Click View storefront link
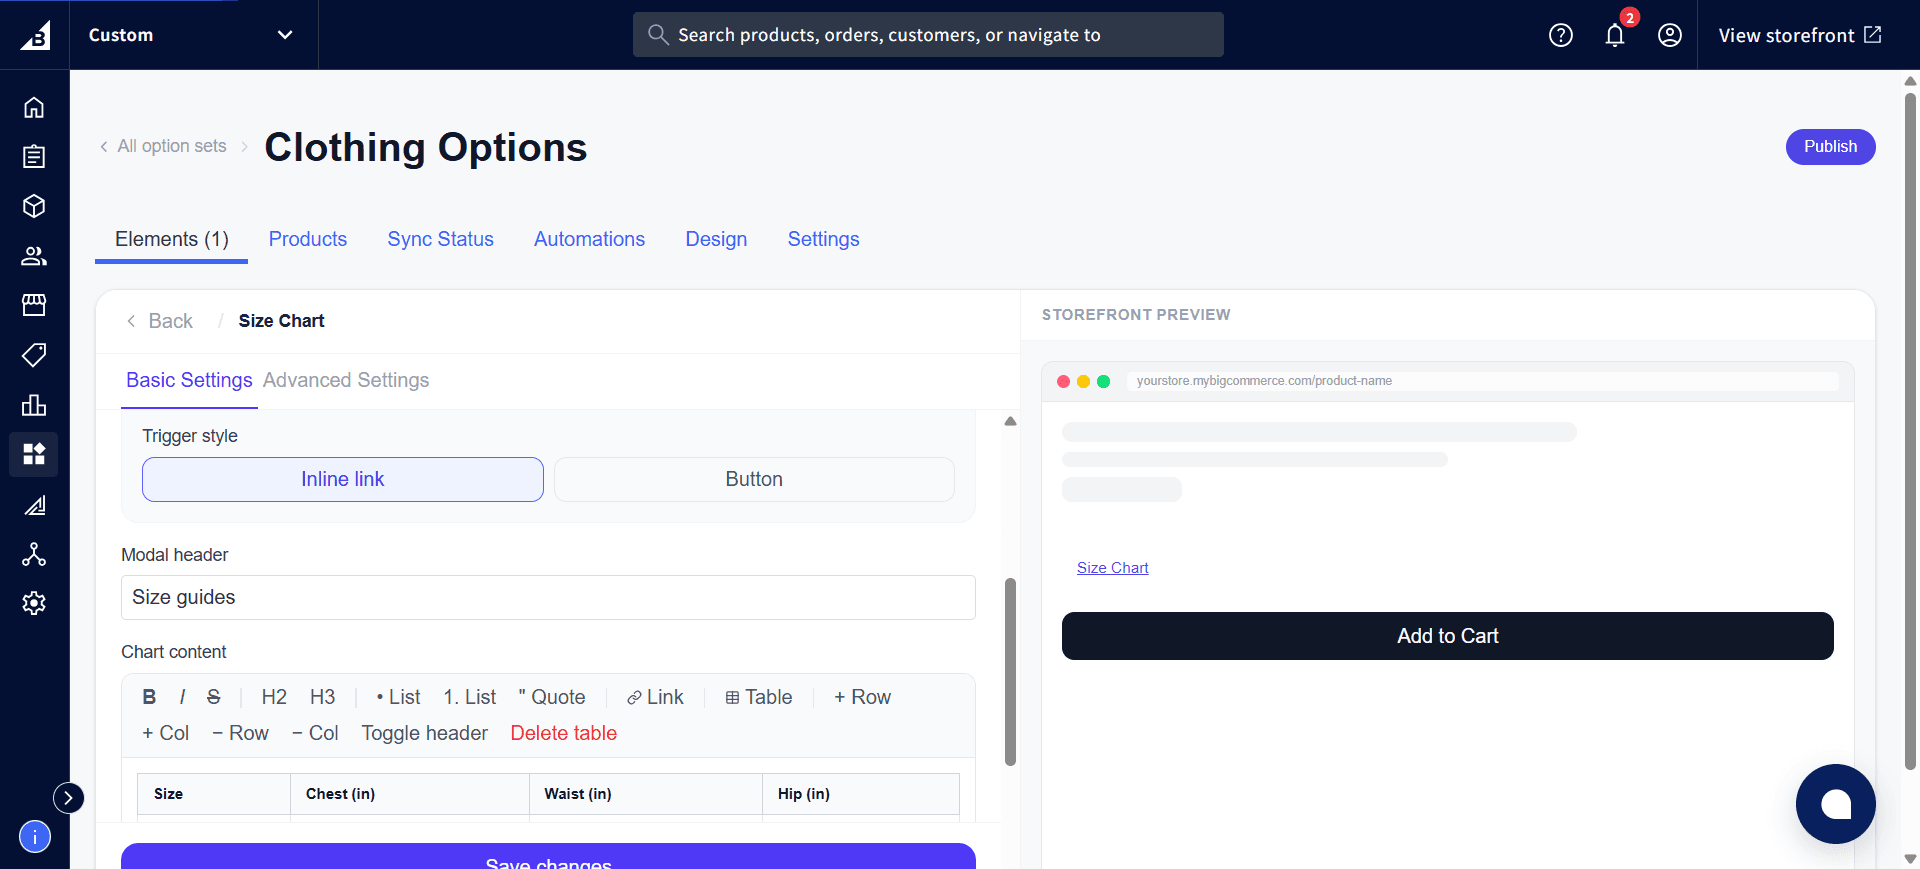Screen dimensions: 1920x869 1800,35
